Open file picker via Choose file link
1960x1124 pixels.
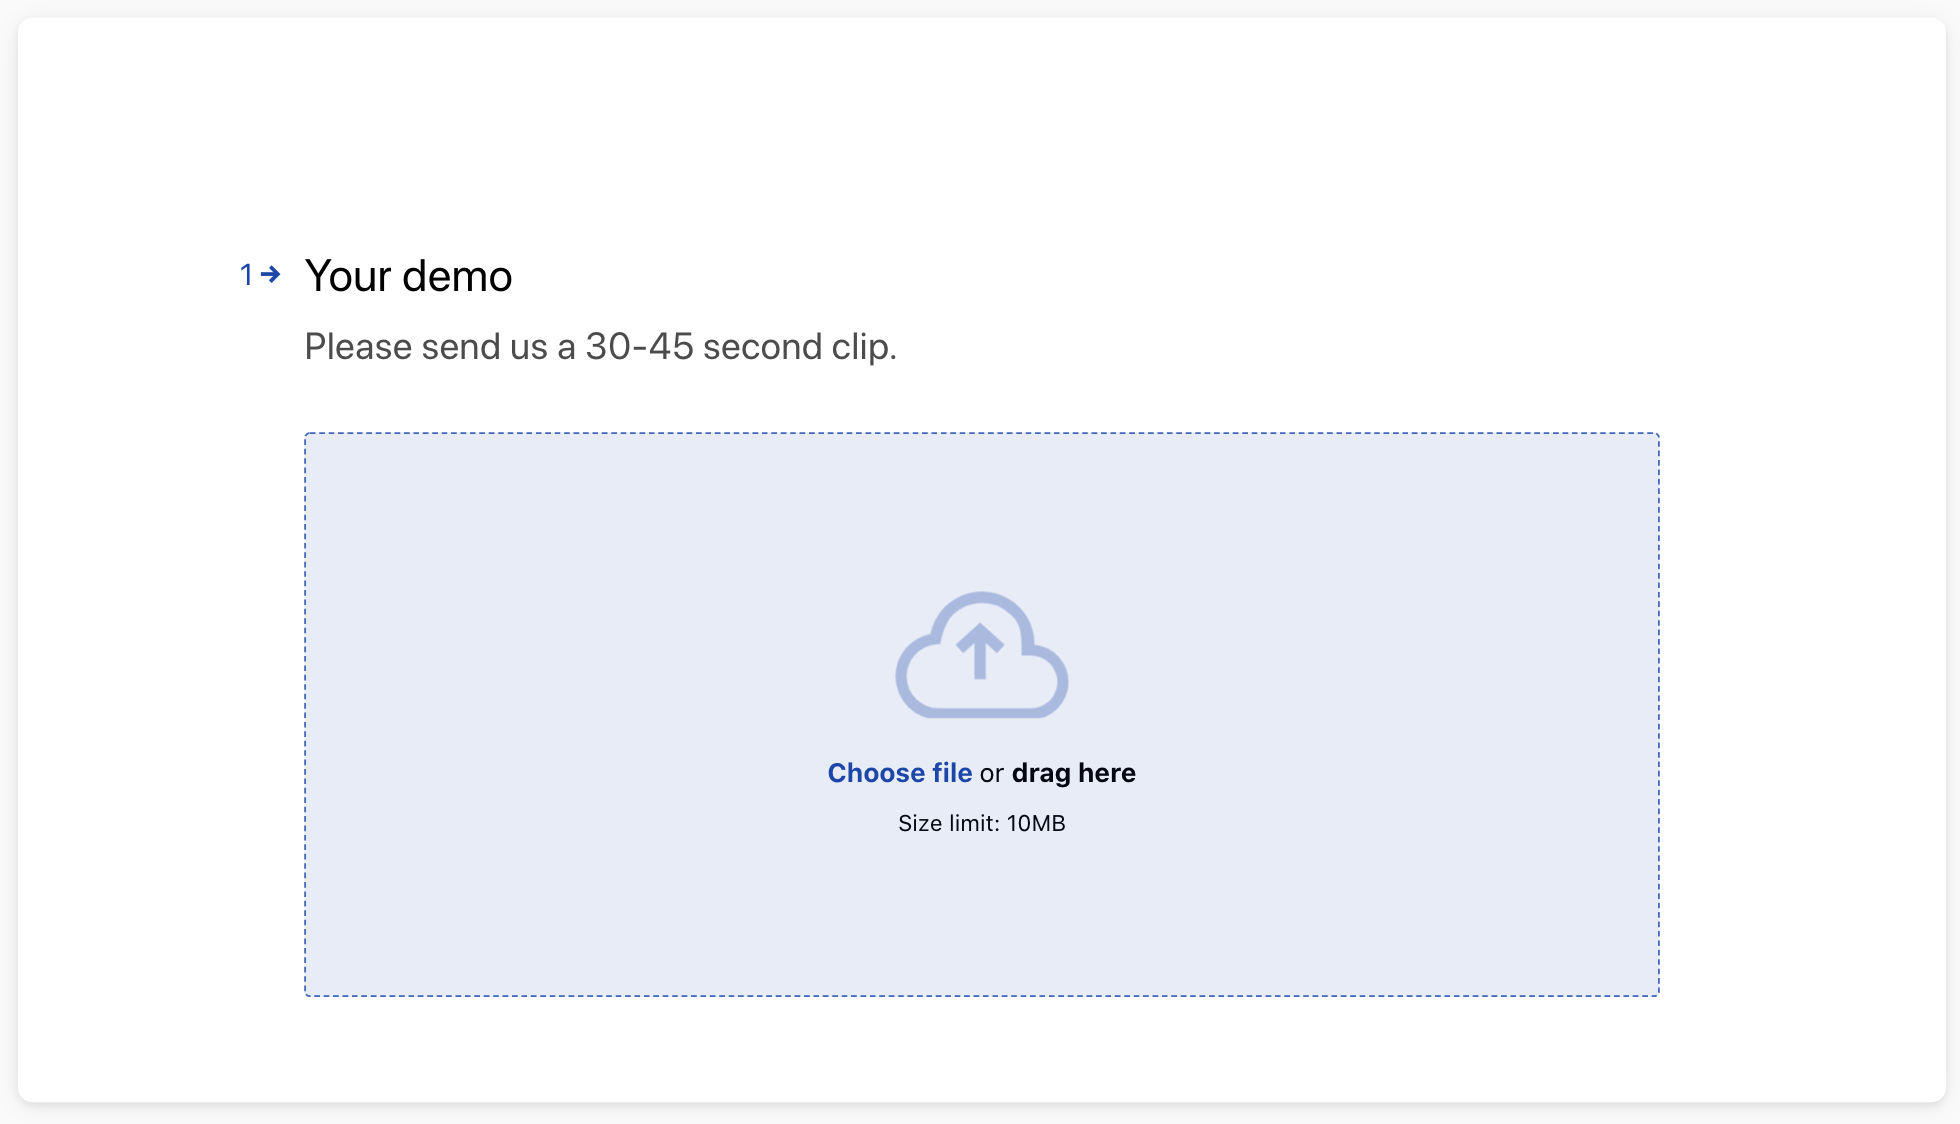click(x=900, y=773)
